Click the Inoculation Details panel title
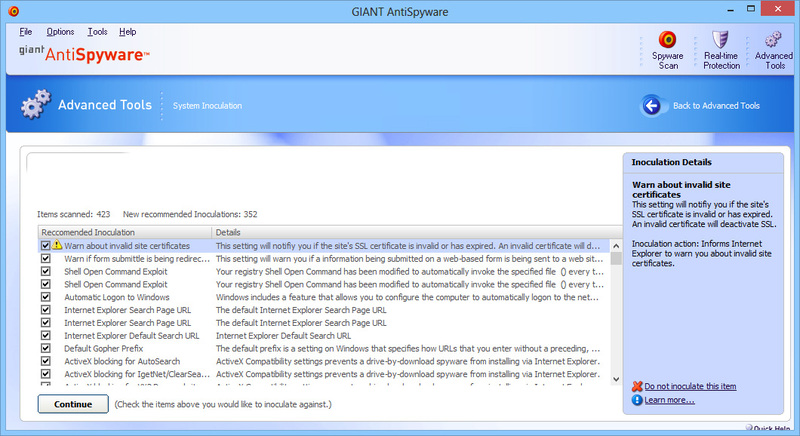The height and width of the screenshot is (436, 800). tap(671, 162)
